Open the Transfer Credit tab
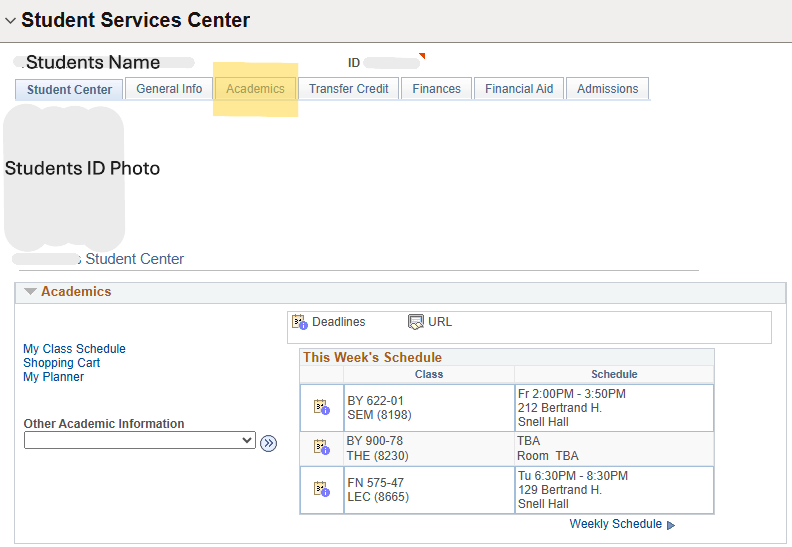792x547 pixels. coord(348,89)
